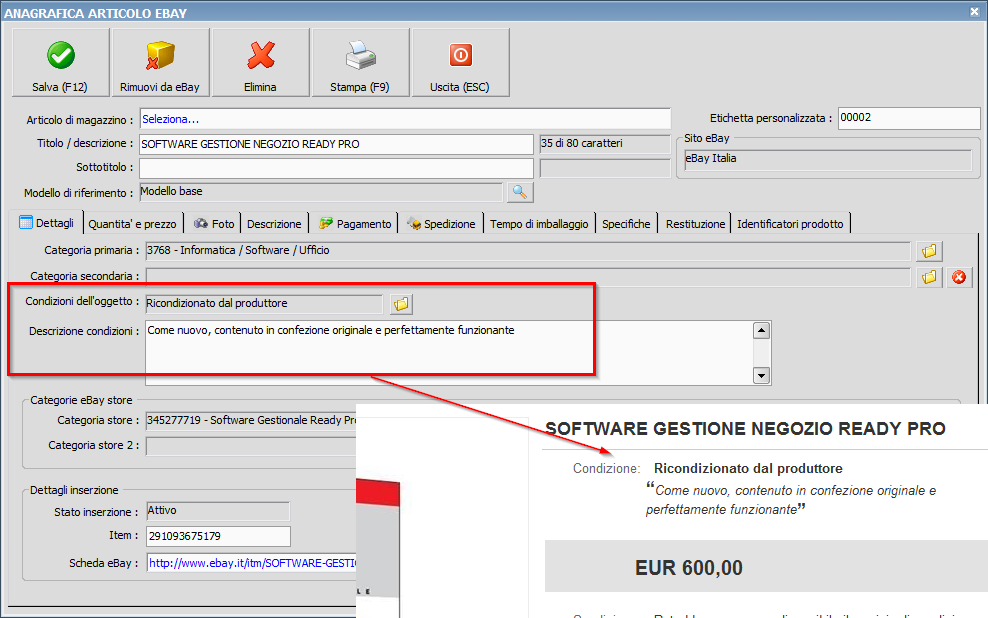The image size is (988, 618).
Task: Click the Salva (F12) button
Action: tap(60, 62)
